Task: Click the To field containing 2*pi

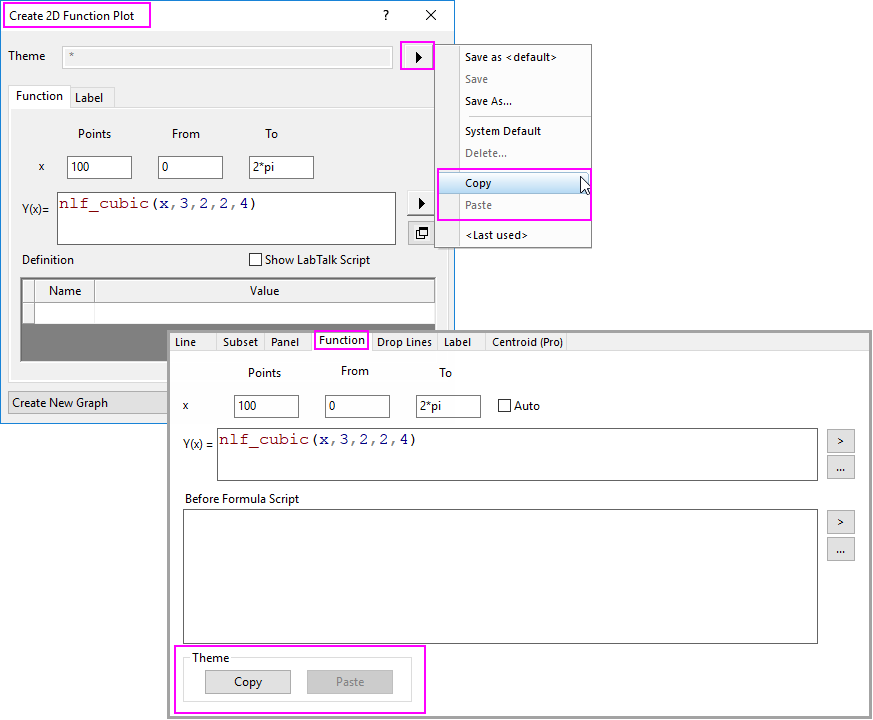Action: point(280,167)
